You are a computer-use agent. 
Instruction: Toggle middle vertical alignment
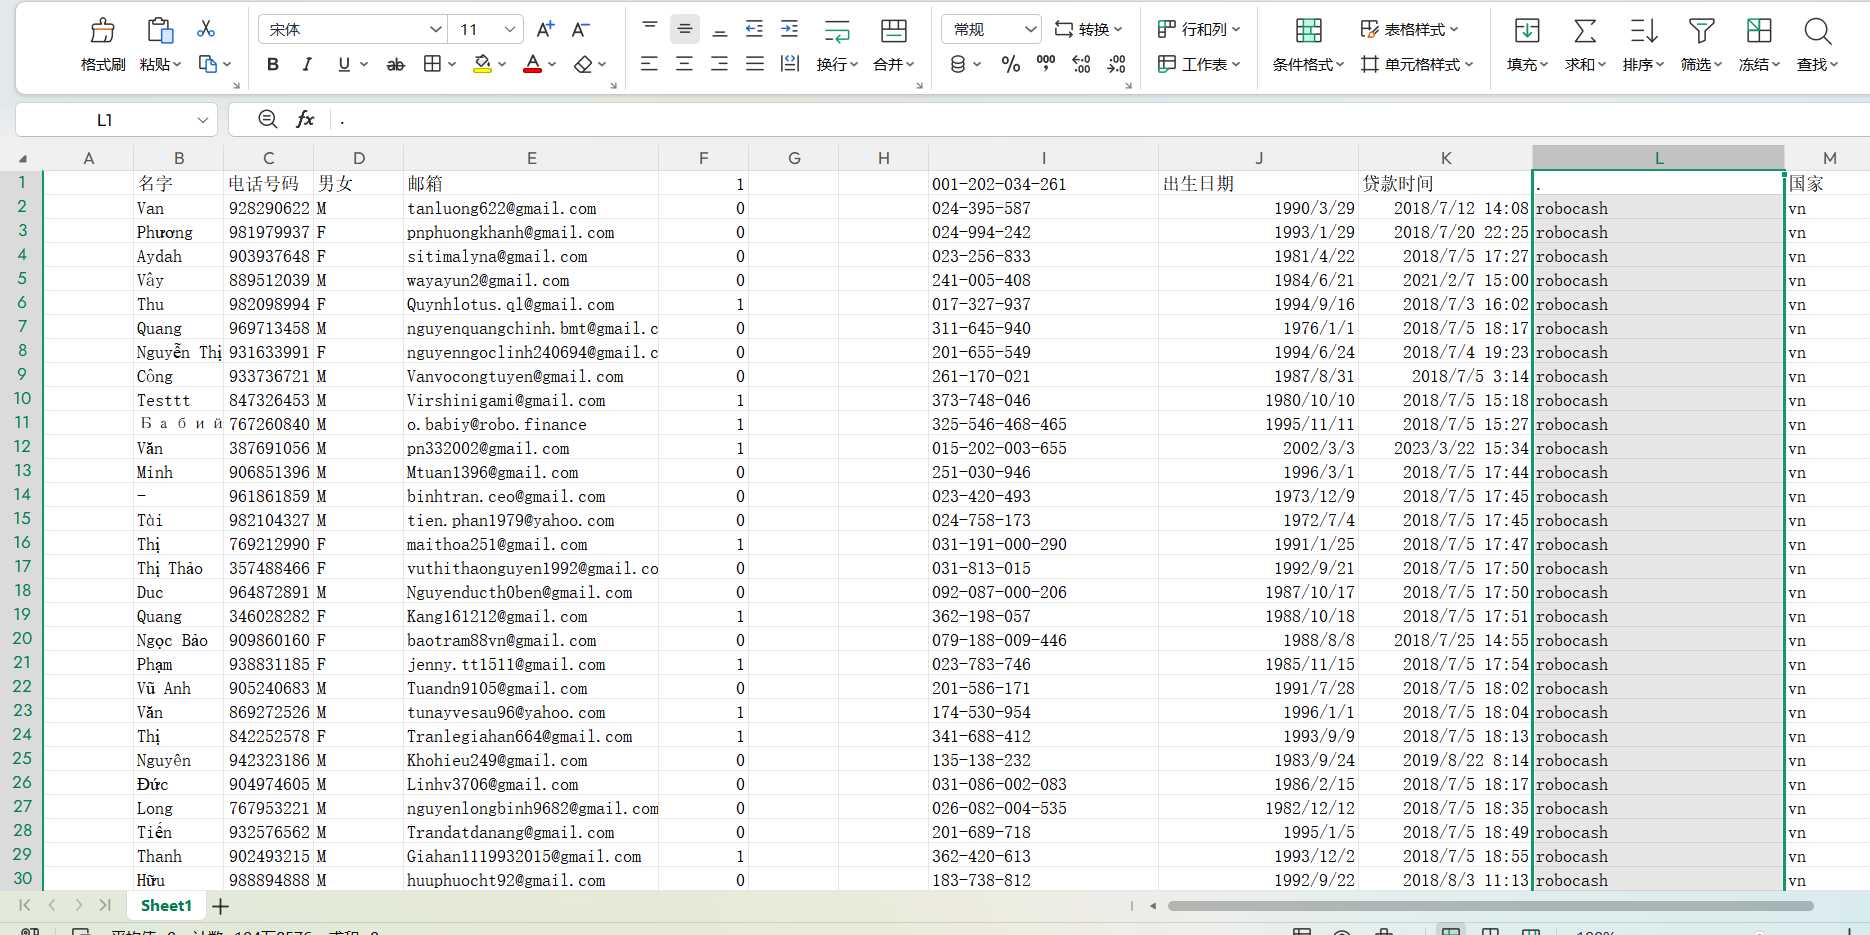685,29
